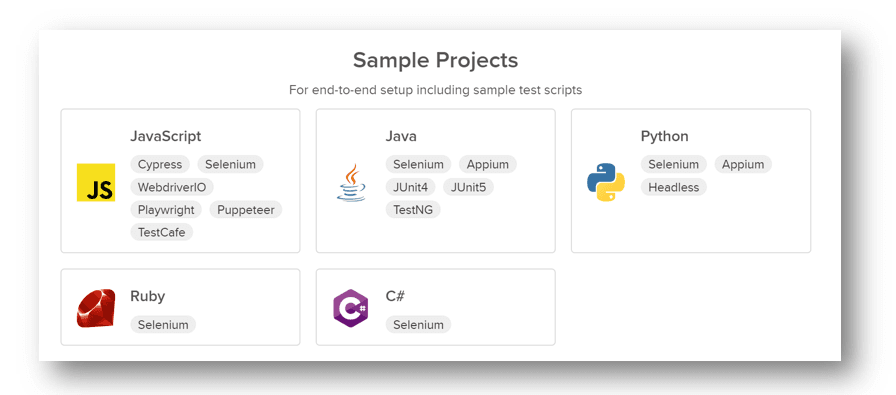
Task: Click the JUnit5 tag under Java
Action: tap(468, 187)
